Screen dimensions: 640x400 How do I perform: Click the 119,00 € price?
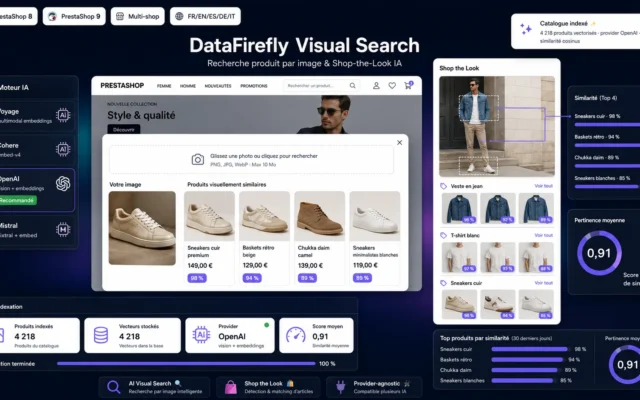tap(365, 265)
